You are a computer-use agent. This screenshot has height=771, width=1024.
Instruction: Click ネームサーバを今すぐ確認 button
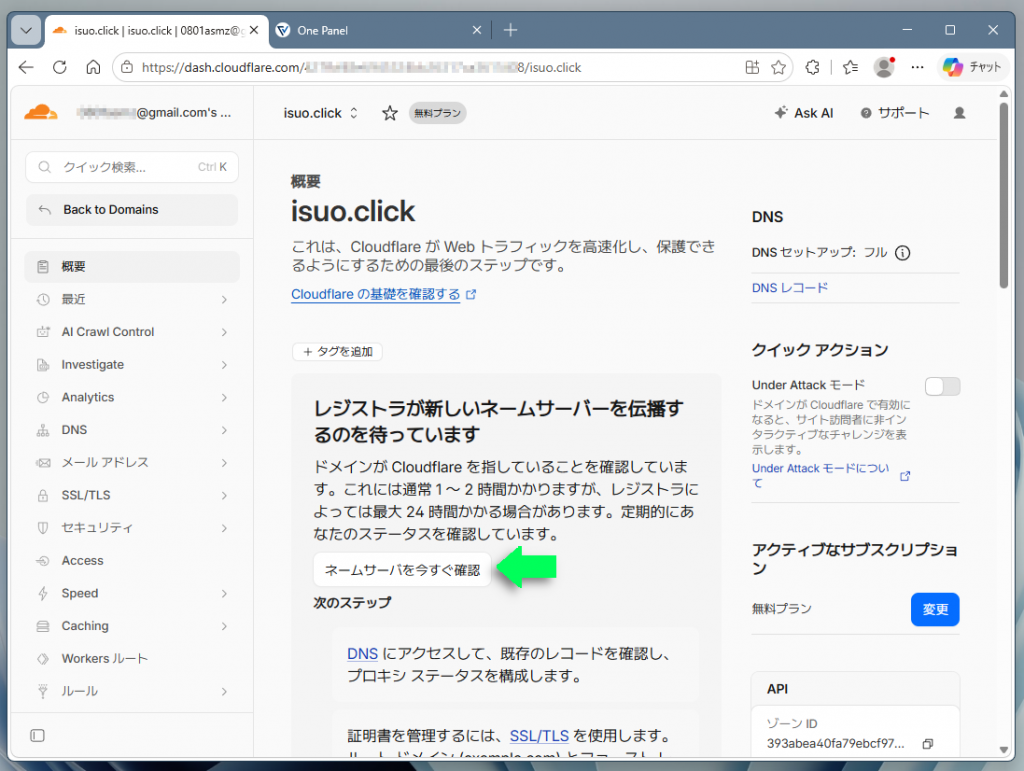402,570
